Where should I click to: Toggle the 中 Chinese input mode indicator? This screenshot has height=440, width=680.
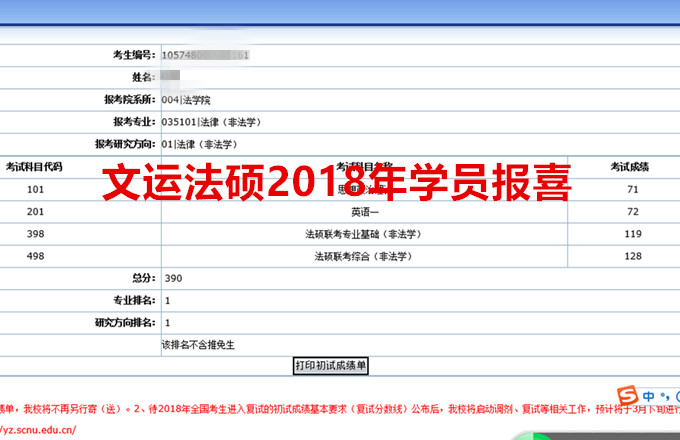coord(648,396)
